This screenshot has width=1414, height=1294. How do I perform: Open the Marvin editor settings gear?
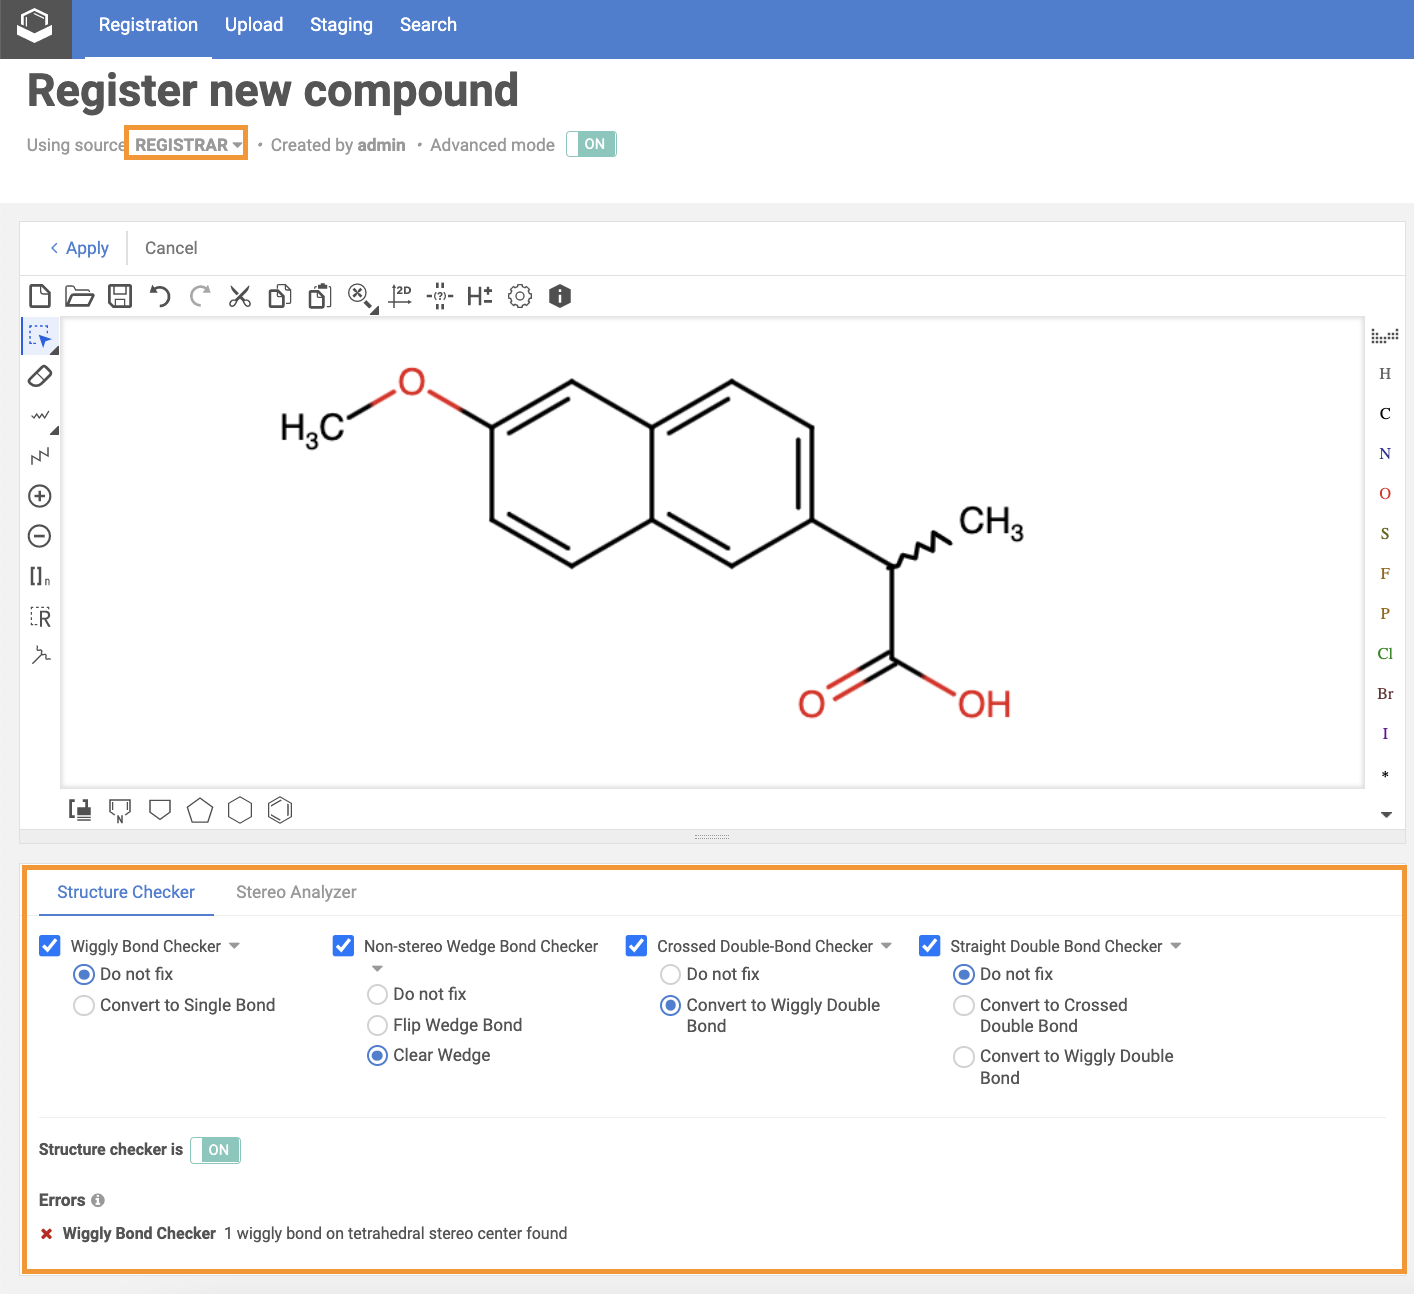coord(519,296)
